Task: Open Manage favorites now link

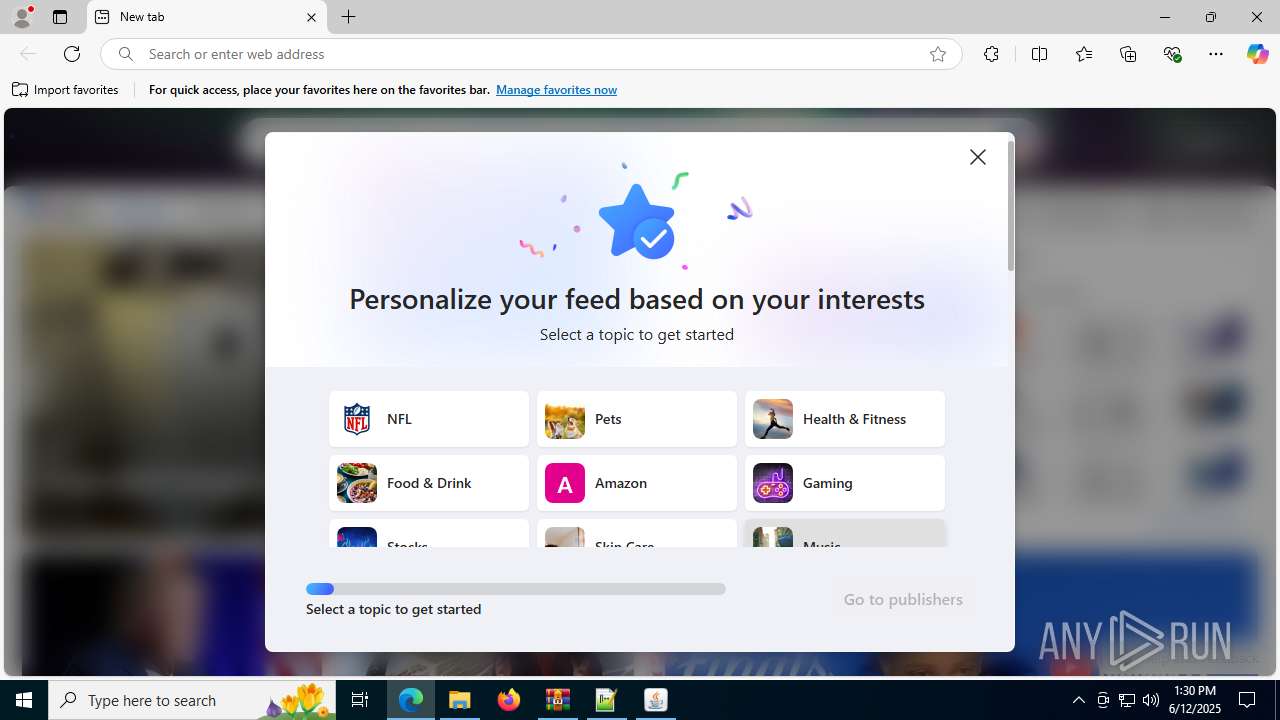Action: (556, 90)
